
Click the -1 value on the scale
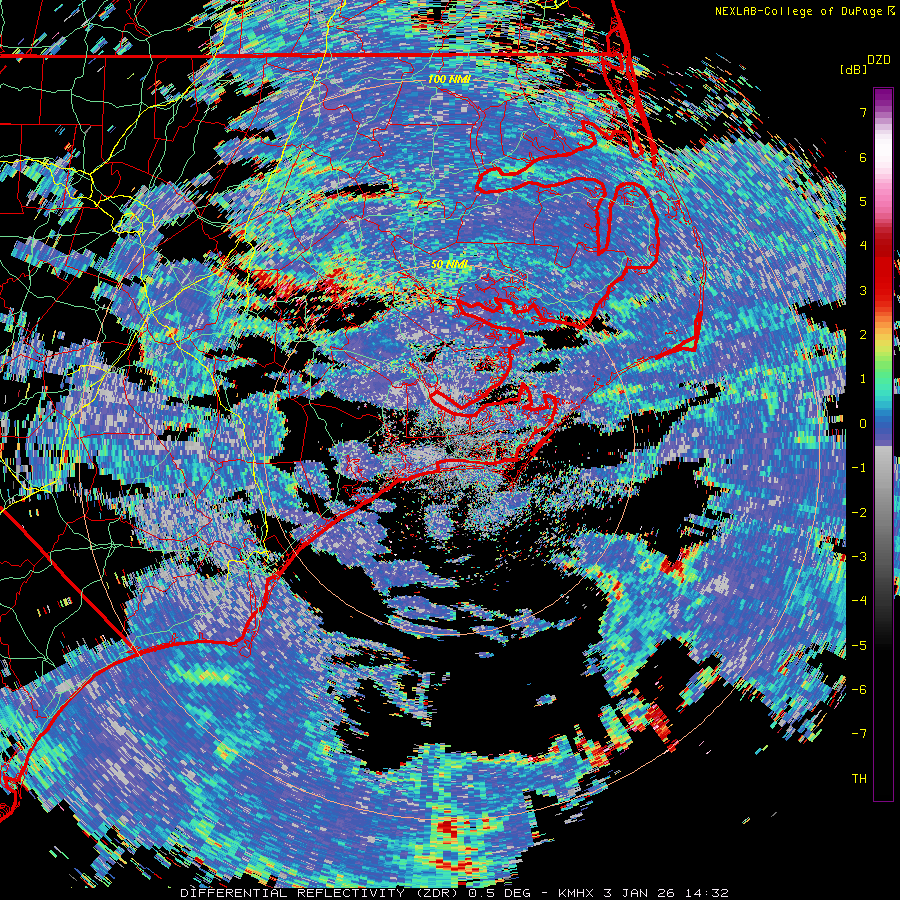tap(859, 468)
